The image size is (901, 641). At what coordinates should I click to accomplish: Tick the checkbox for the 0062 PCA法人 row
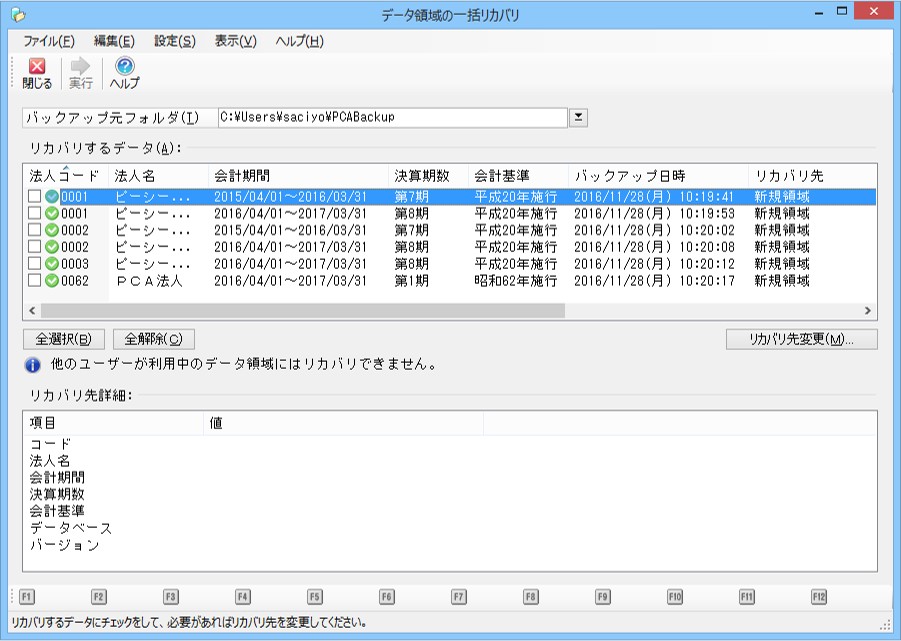tap(35, 281)
